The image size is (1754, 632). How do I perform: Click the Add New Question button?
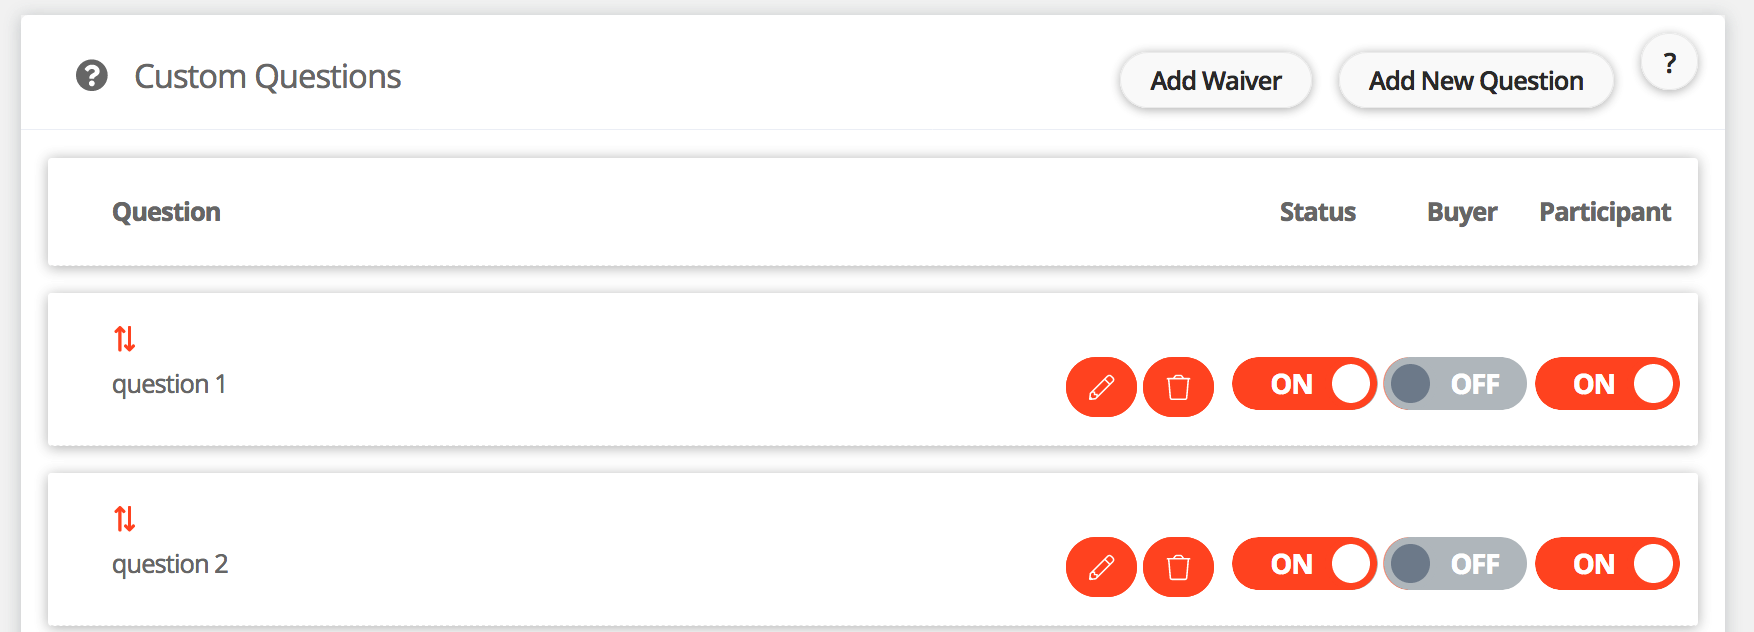coord(1476,81)
